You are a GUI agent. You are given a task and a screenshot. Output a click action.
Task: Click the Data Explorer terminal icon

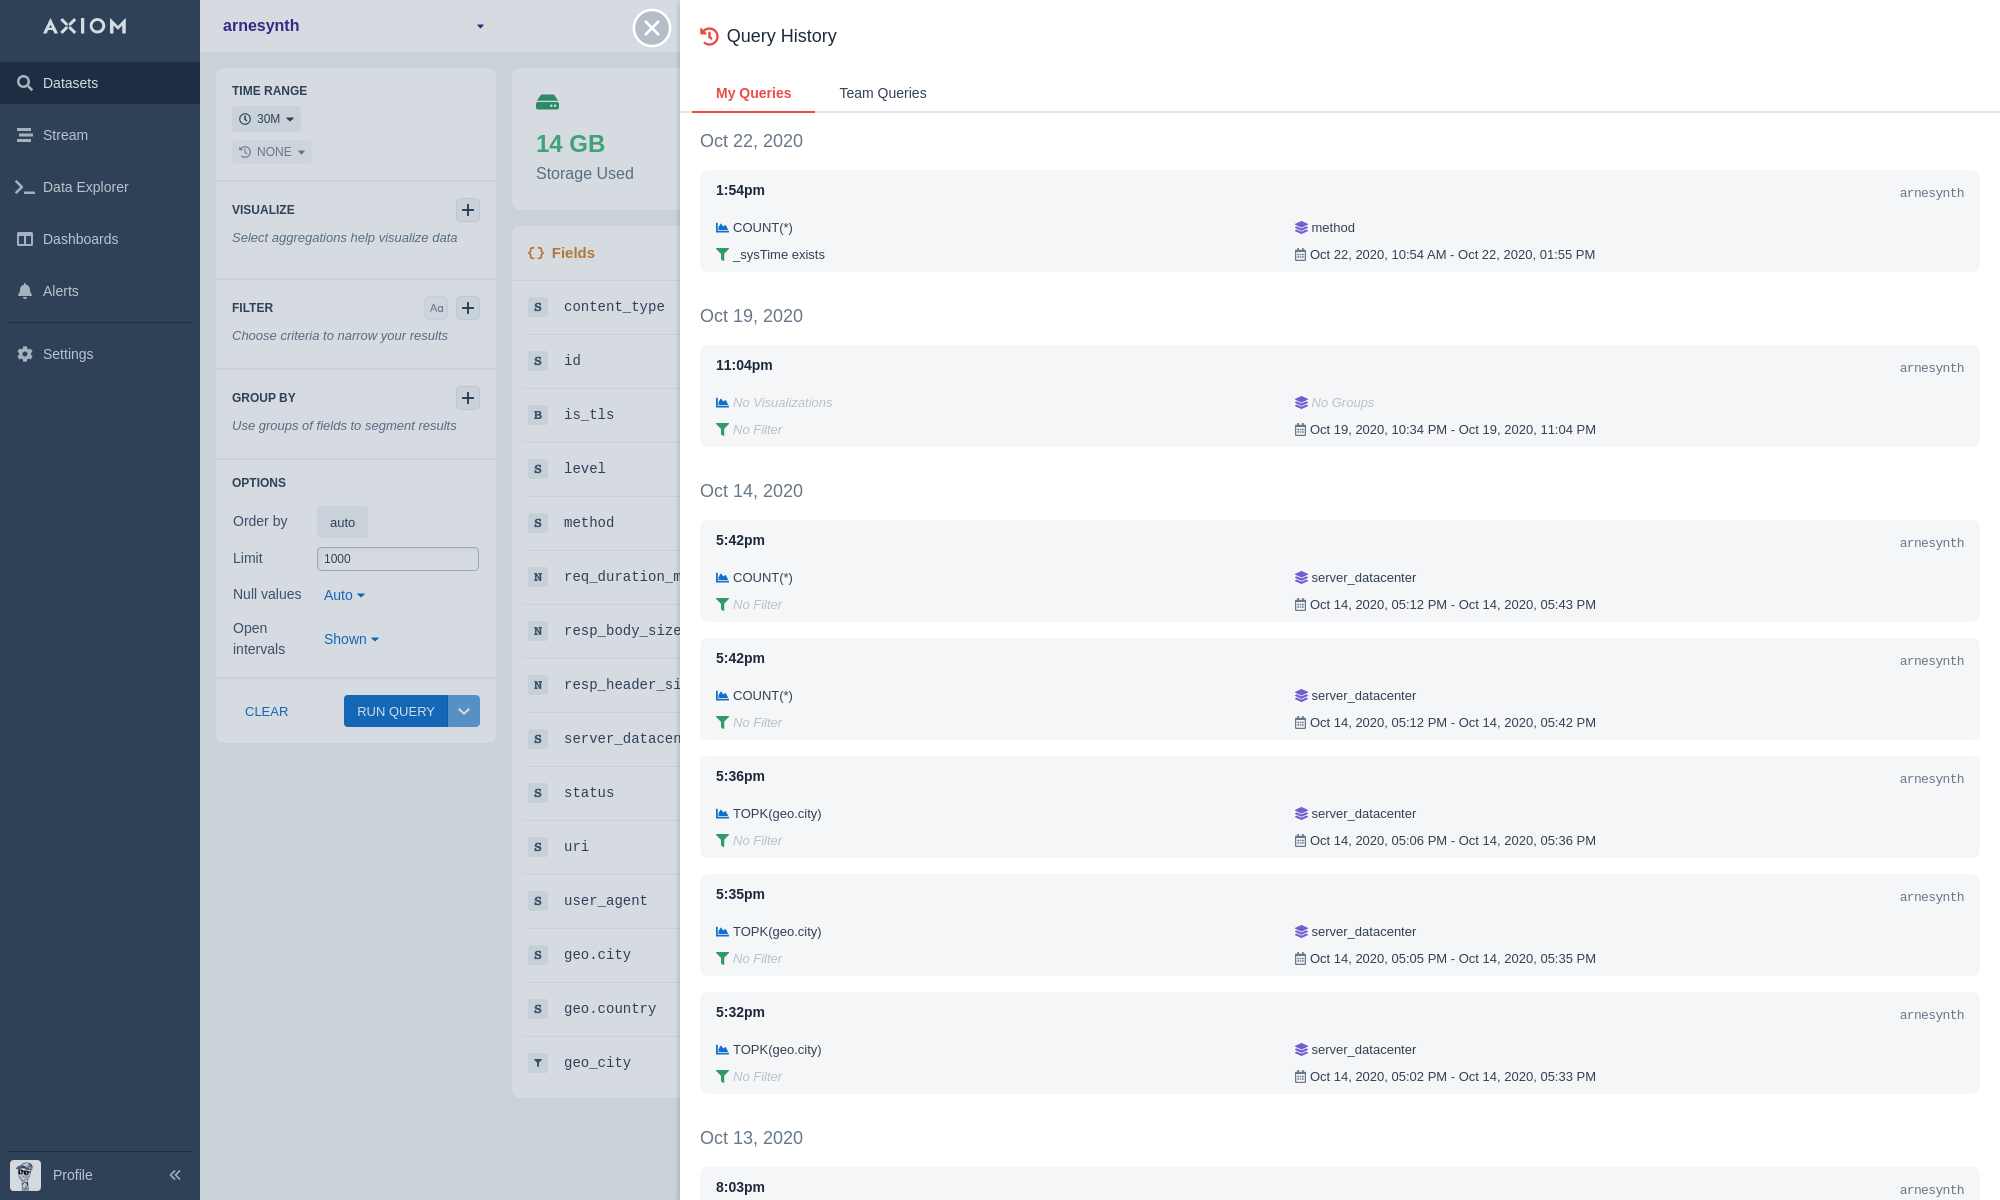pos(25,187)
